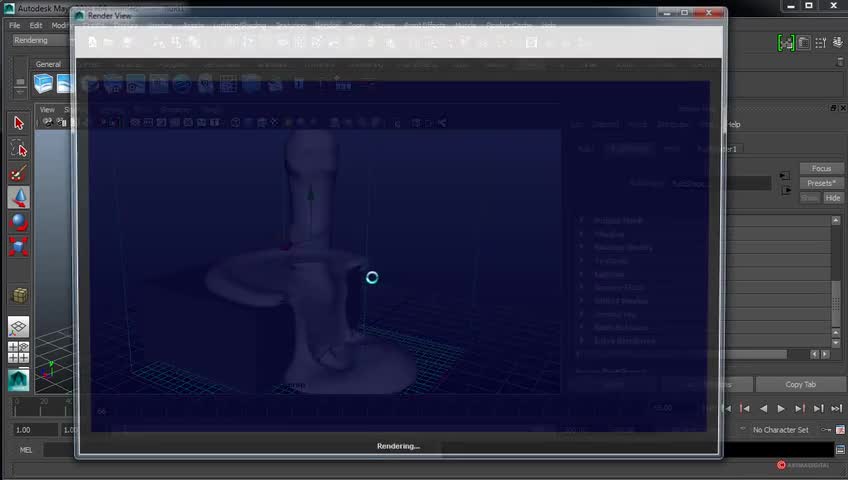848x480 pixels.
Task: Click the Focus button
Action: pos(821,169)
